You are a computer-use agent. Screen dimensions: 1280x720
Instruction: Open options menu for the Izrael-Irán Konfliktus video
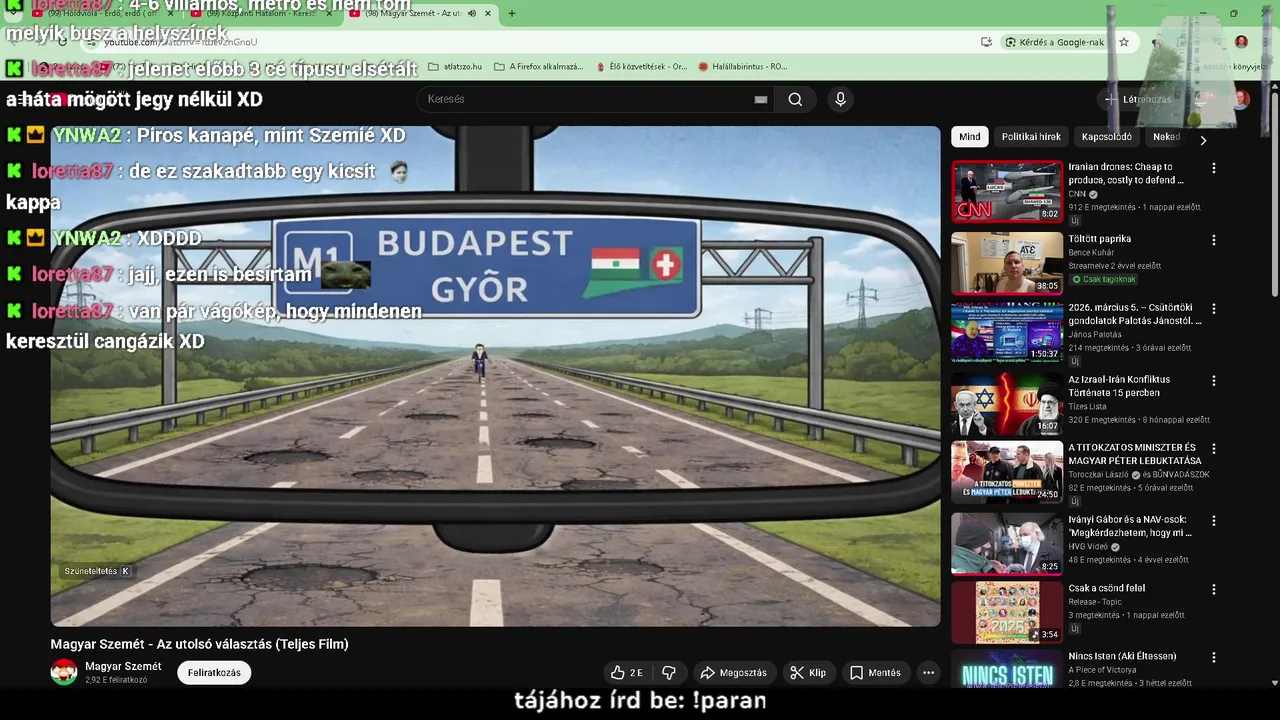pyautogui.click(x=1214, y=381)
